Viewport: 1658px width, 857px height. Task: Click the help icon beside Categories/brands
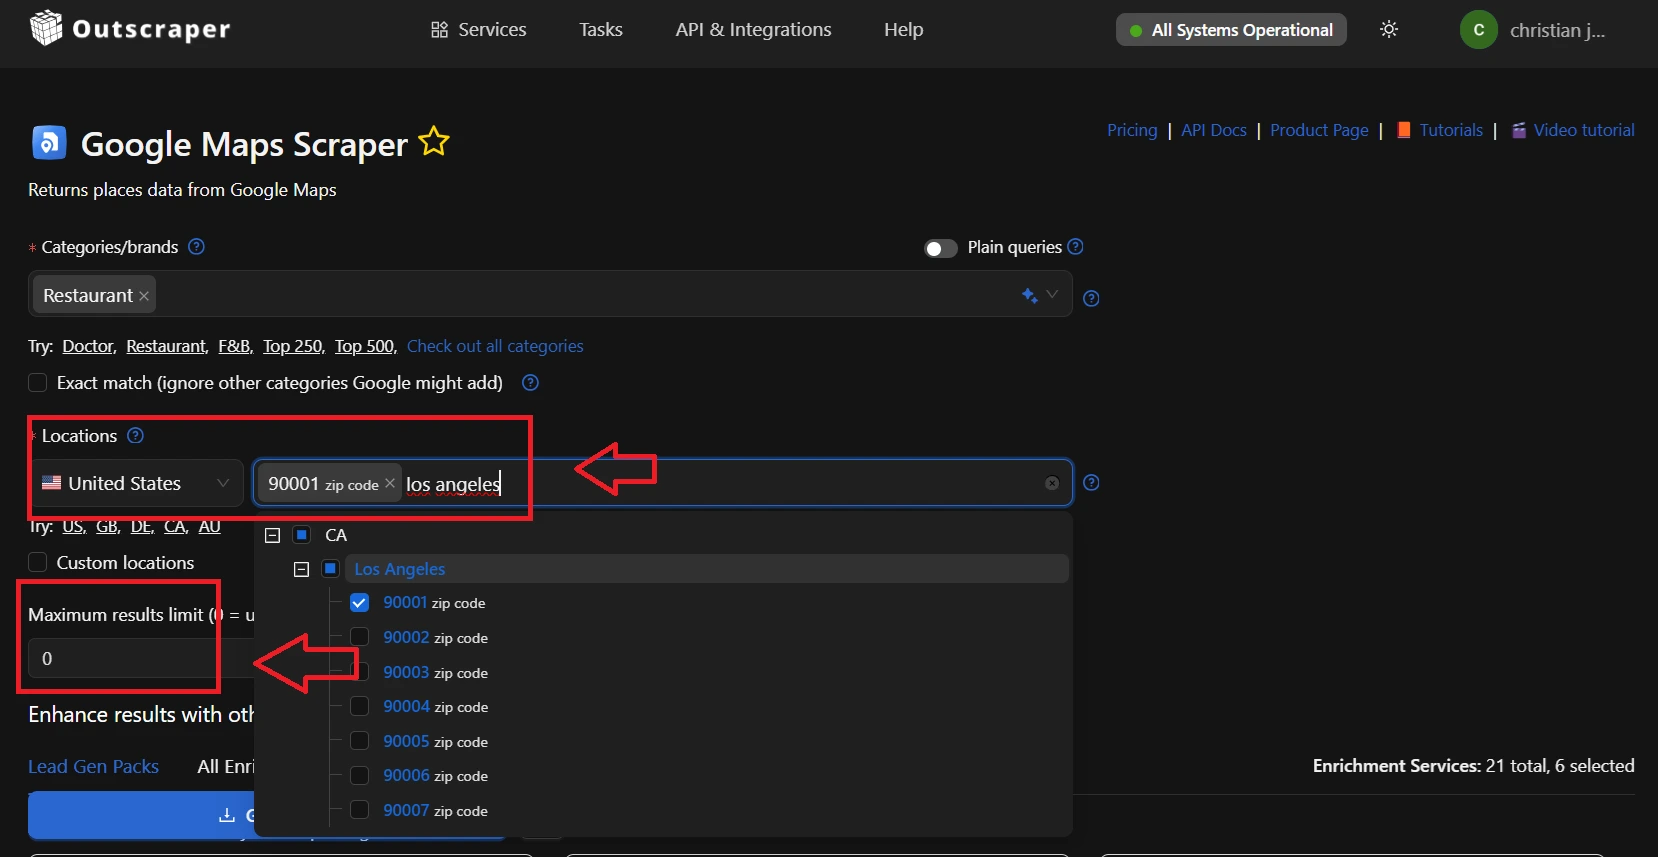tap(197, 247)
